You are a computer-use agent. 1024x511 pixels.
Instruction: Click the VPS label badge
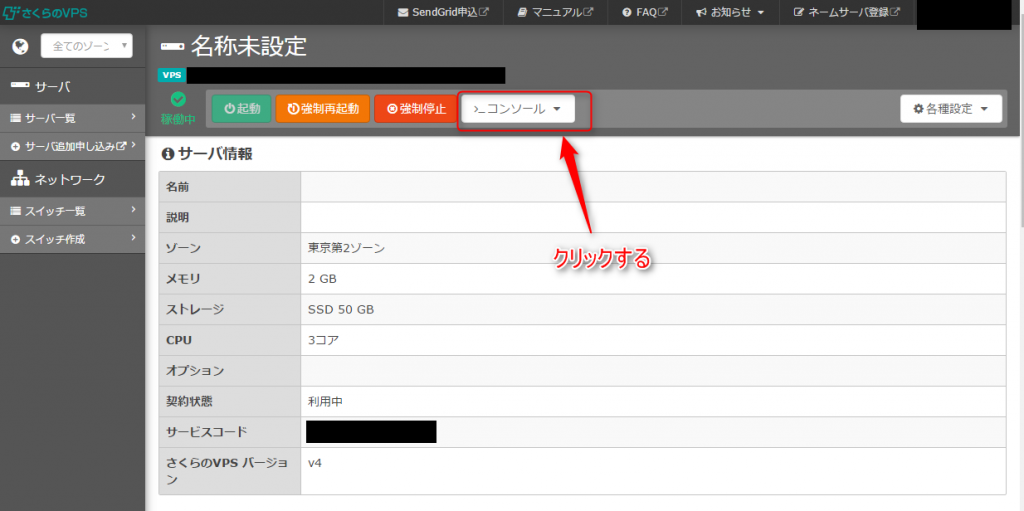[172, 75]
